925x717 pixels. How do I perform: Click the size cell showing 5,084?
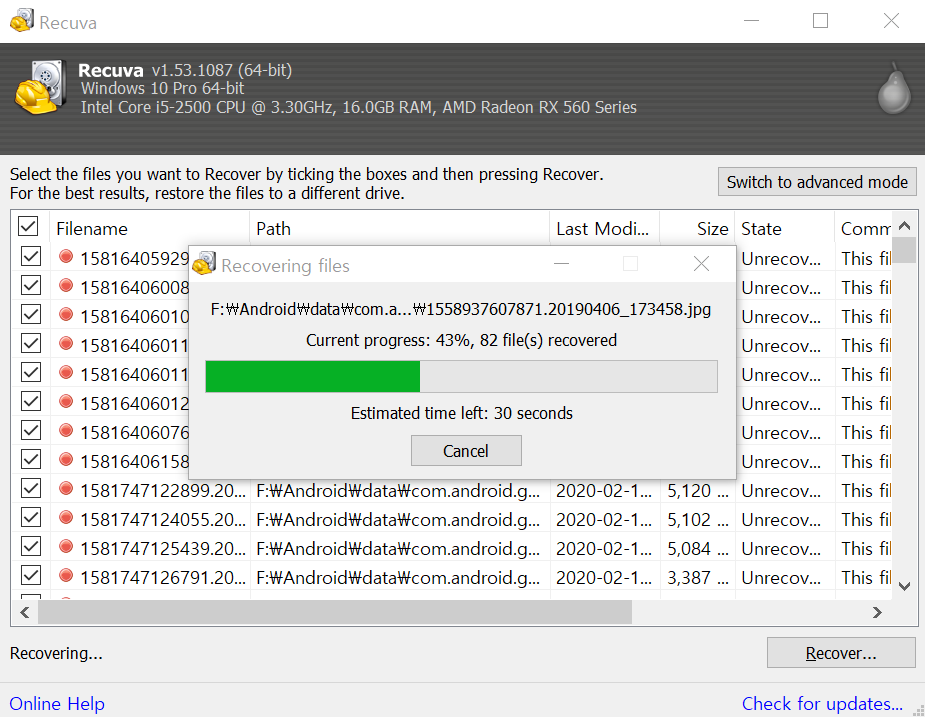[698, 548]
